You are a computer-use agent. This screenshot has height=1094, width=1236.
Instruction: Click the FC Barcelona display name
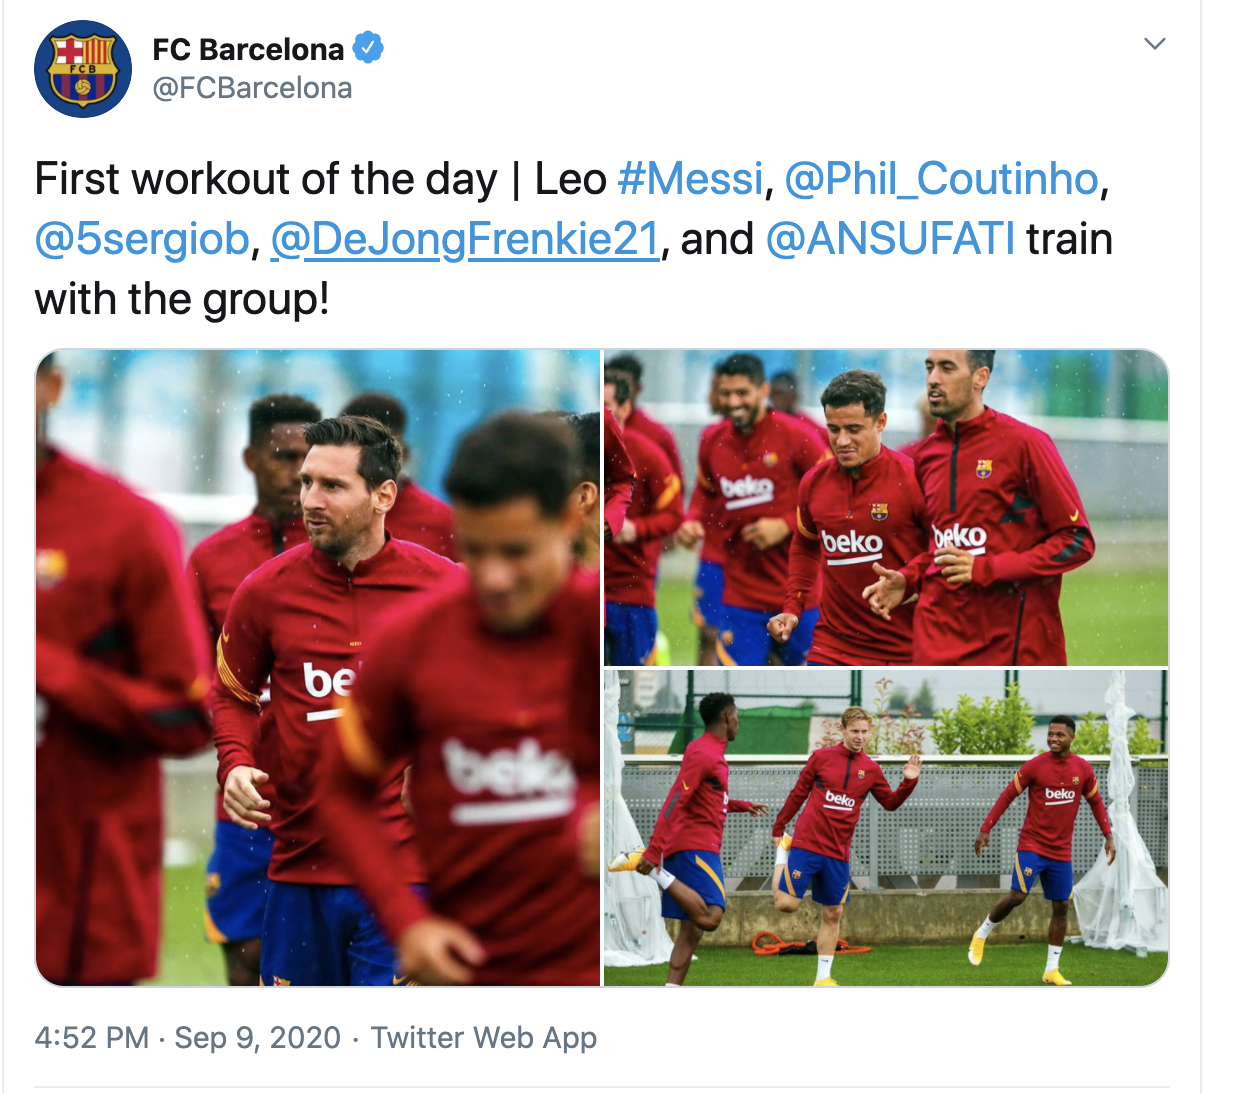point(248,49)
